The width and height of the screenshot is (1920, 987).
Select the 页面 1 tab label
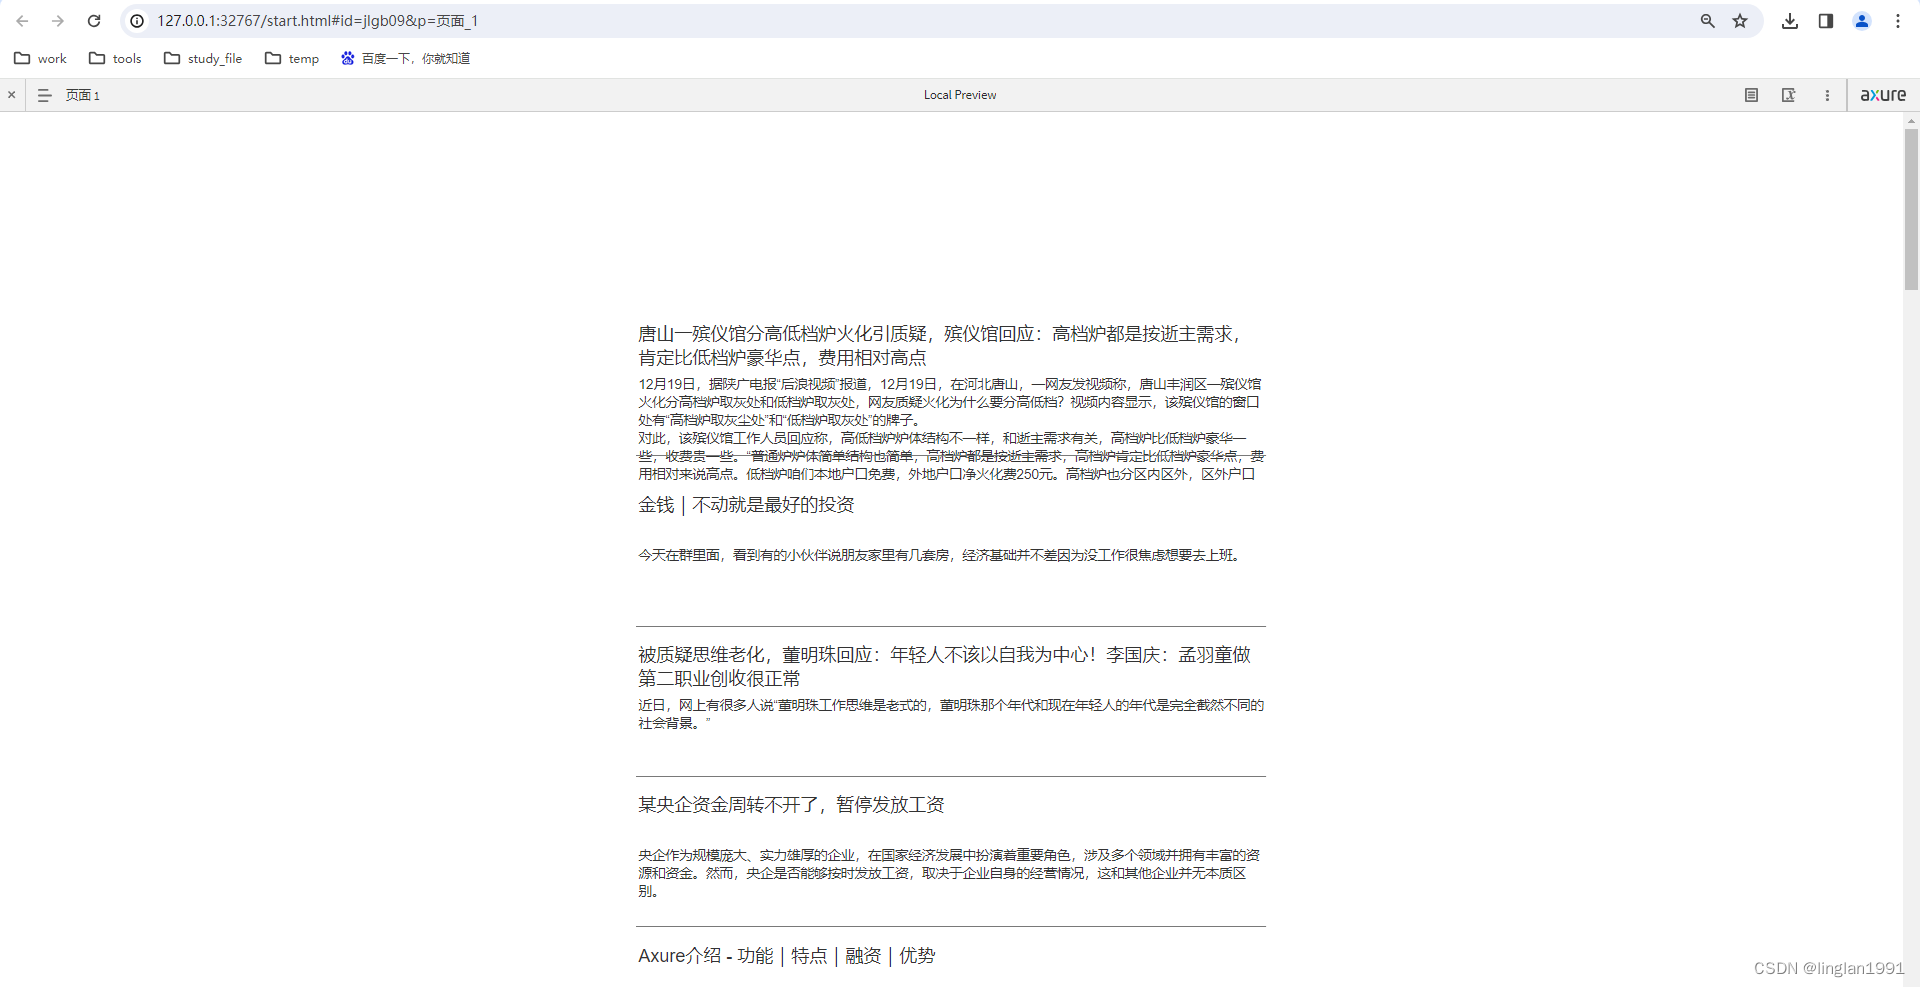point(83,94)
